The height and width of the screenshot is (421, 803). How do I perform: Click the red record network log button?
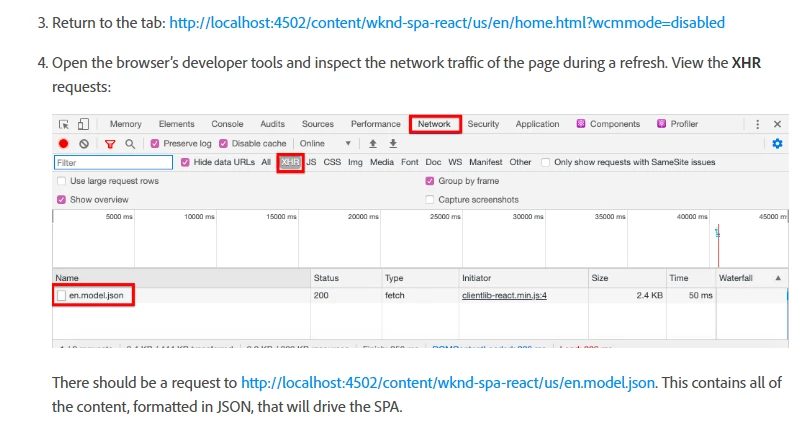pos(64,144)
